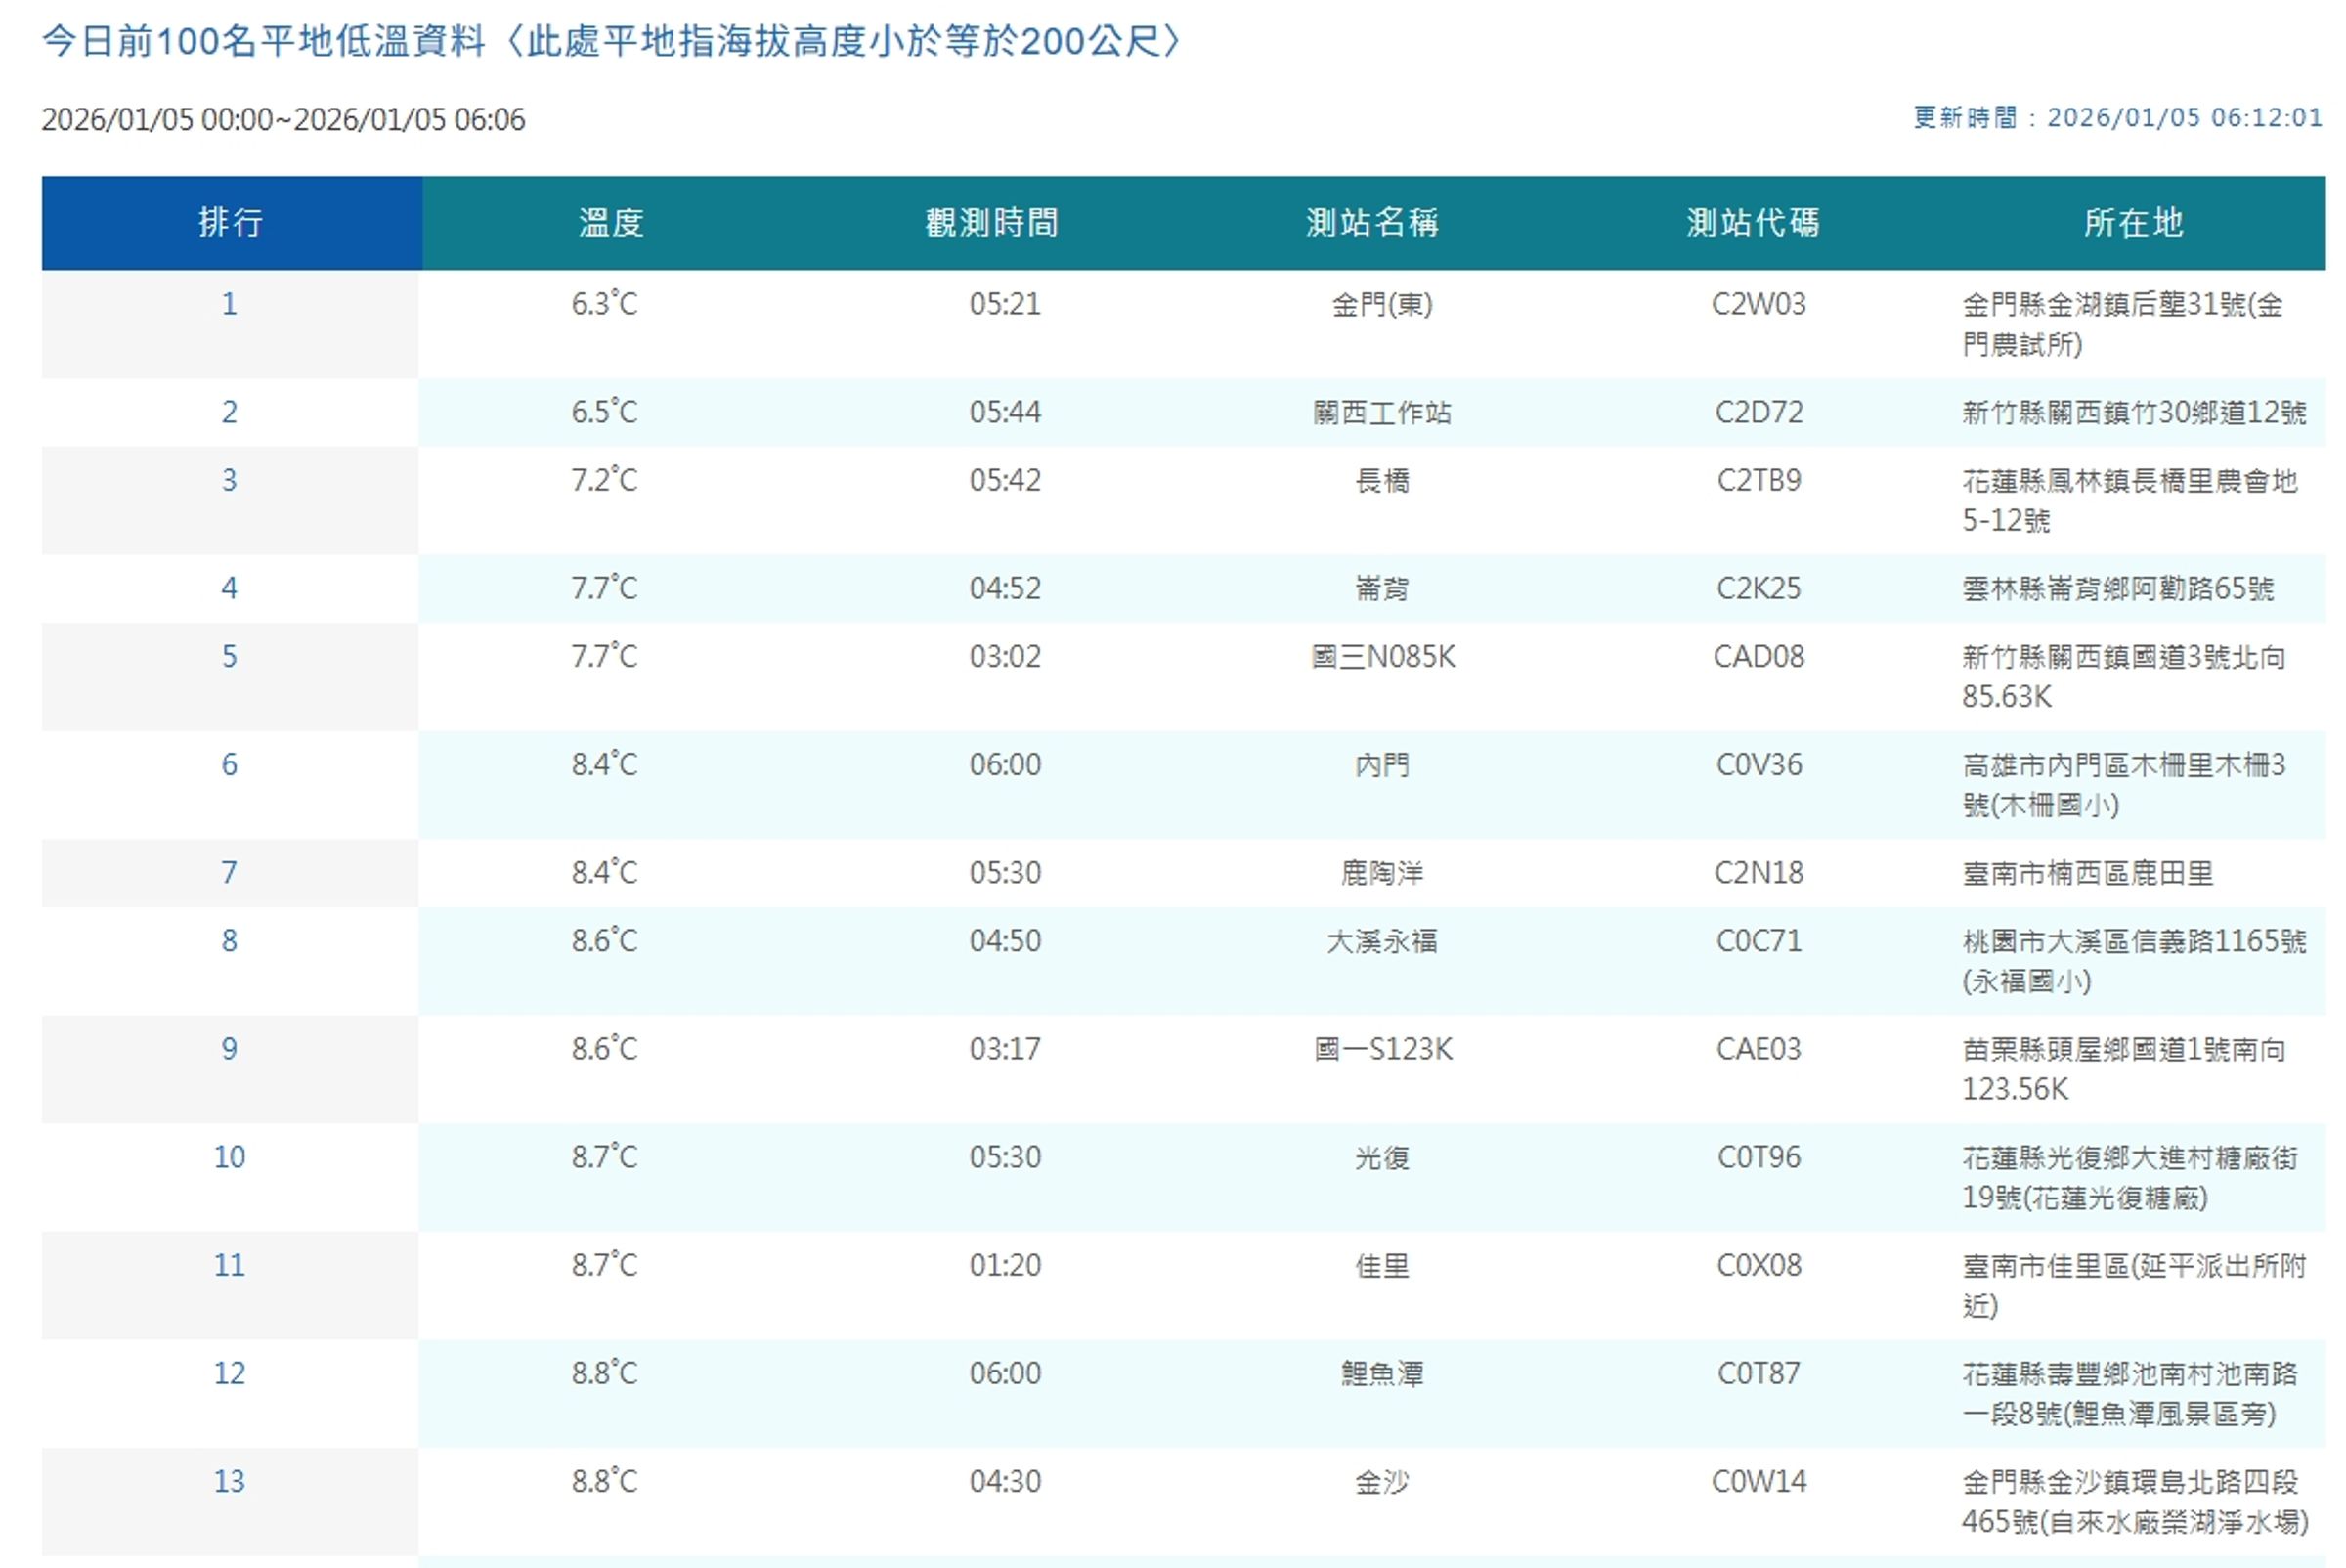Click address 金門縣金湖鎮后壟31號
The width and height of the screenshot is (2346, 1568).
[x=2122, y=324]
